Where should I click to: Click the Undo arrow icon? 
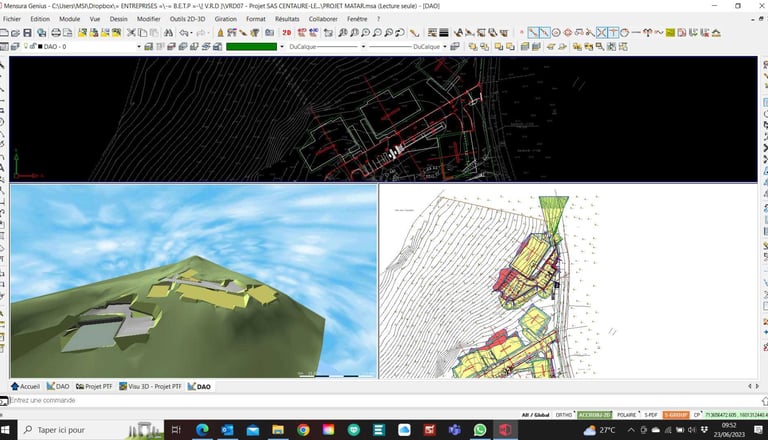tap(185, 33)
